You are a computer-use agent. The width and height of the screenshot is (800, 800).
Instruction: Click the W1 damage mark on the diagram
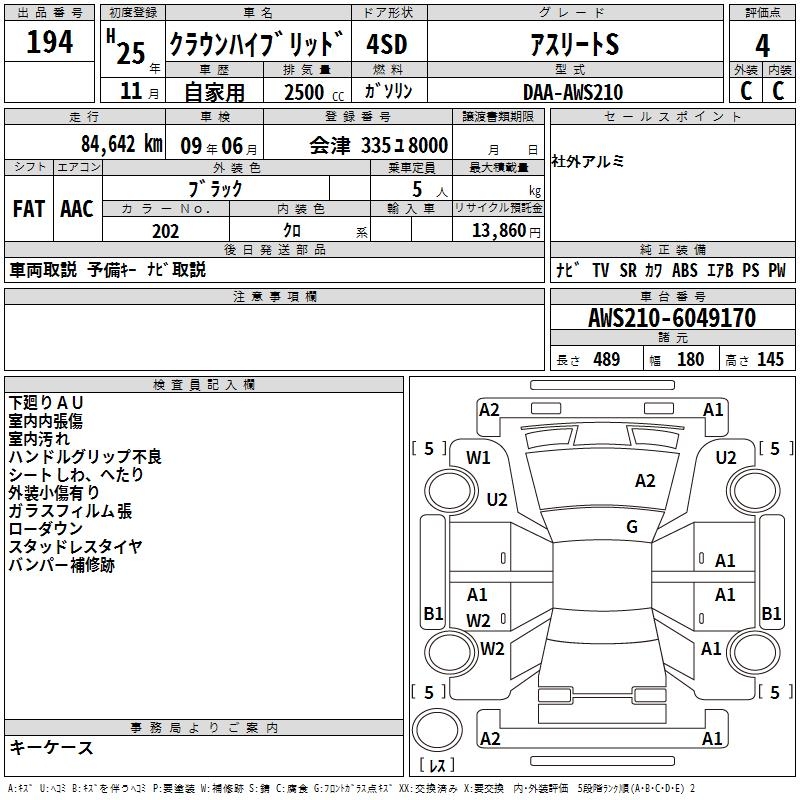[x=478, y=458]
